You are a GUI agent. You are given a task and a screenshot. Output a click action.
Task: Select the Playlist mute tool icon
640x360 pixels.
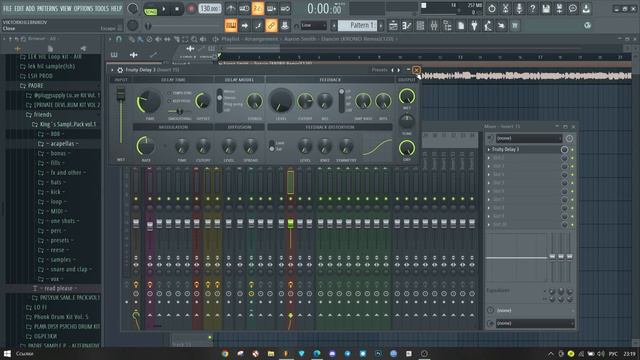click(158, 39)
